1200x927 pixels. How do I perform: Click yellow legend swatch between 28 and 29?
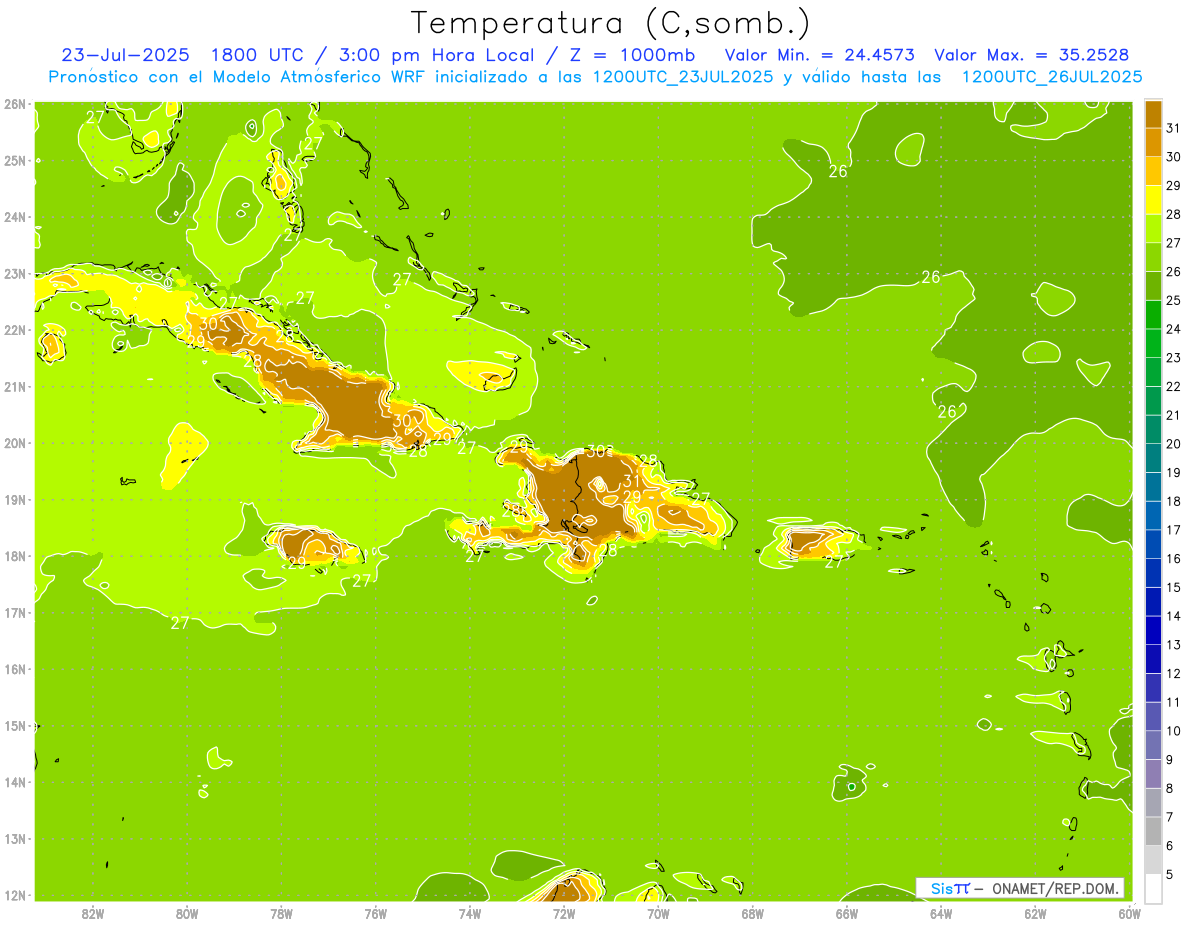[1153, 200]
